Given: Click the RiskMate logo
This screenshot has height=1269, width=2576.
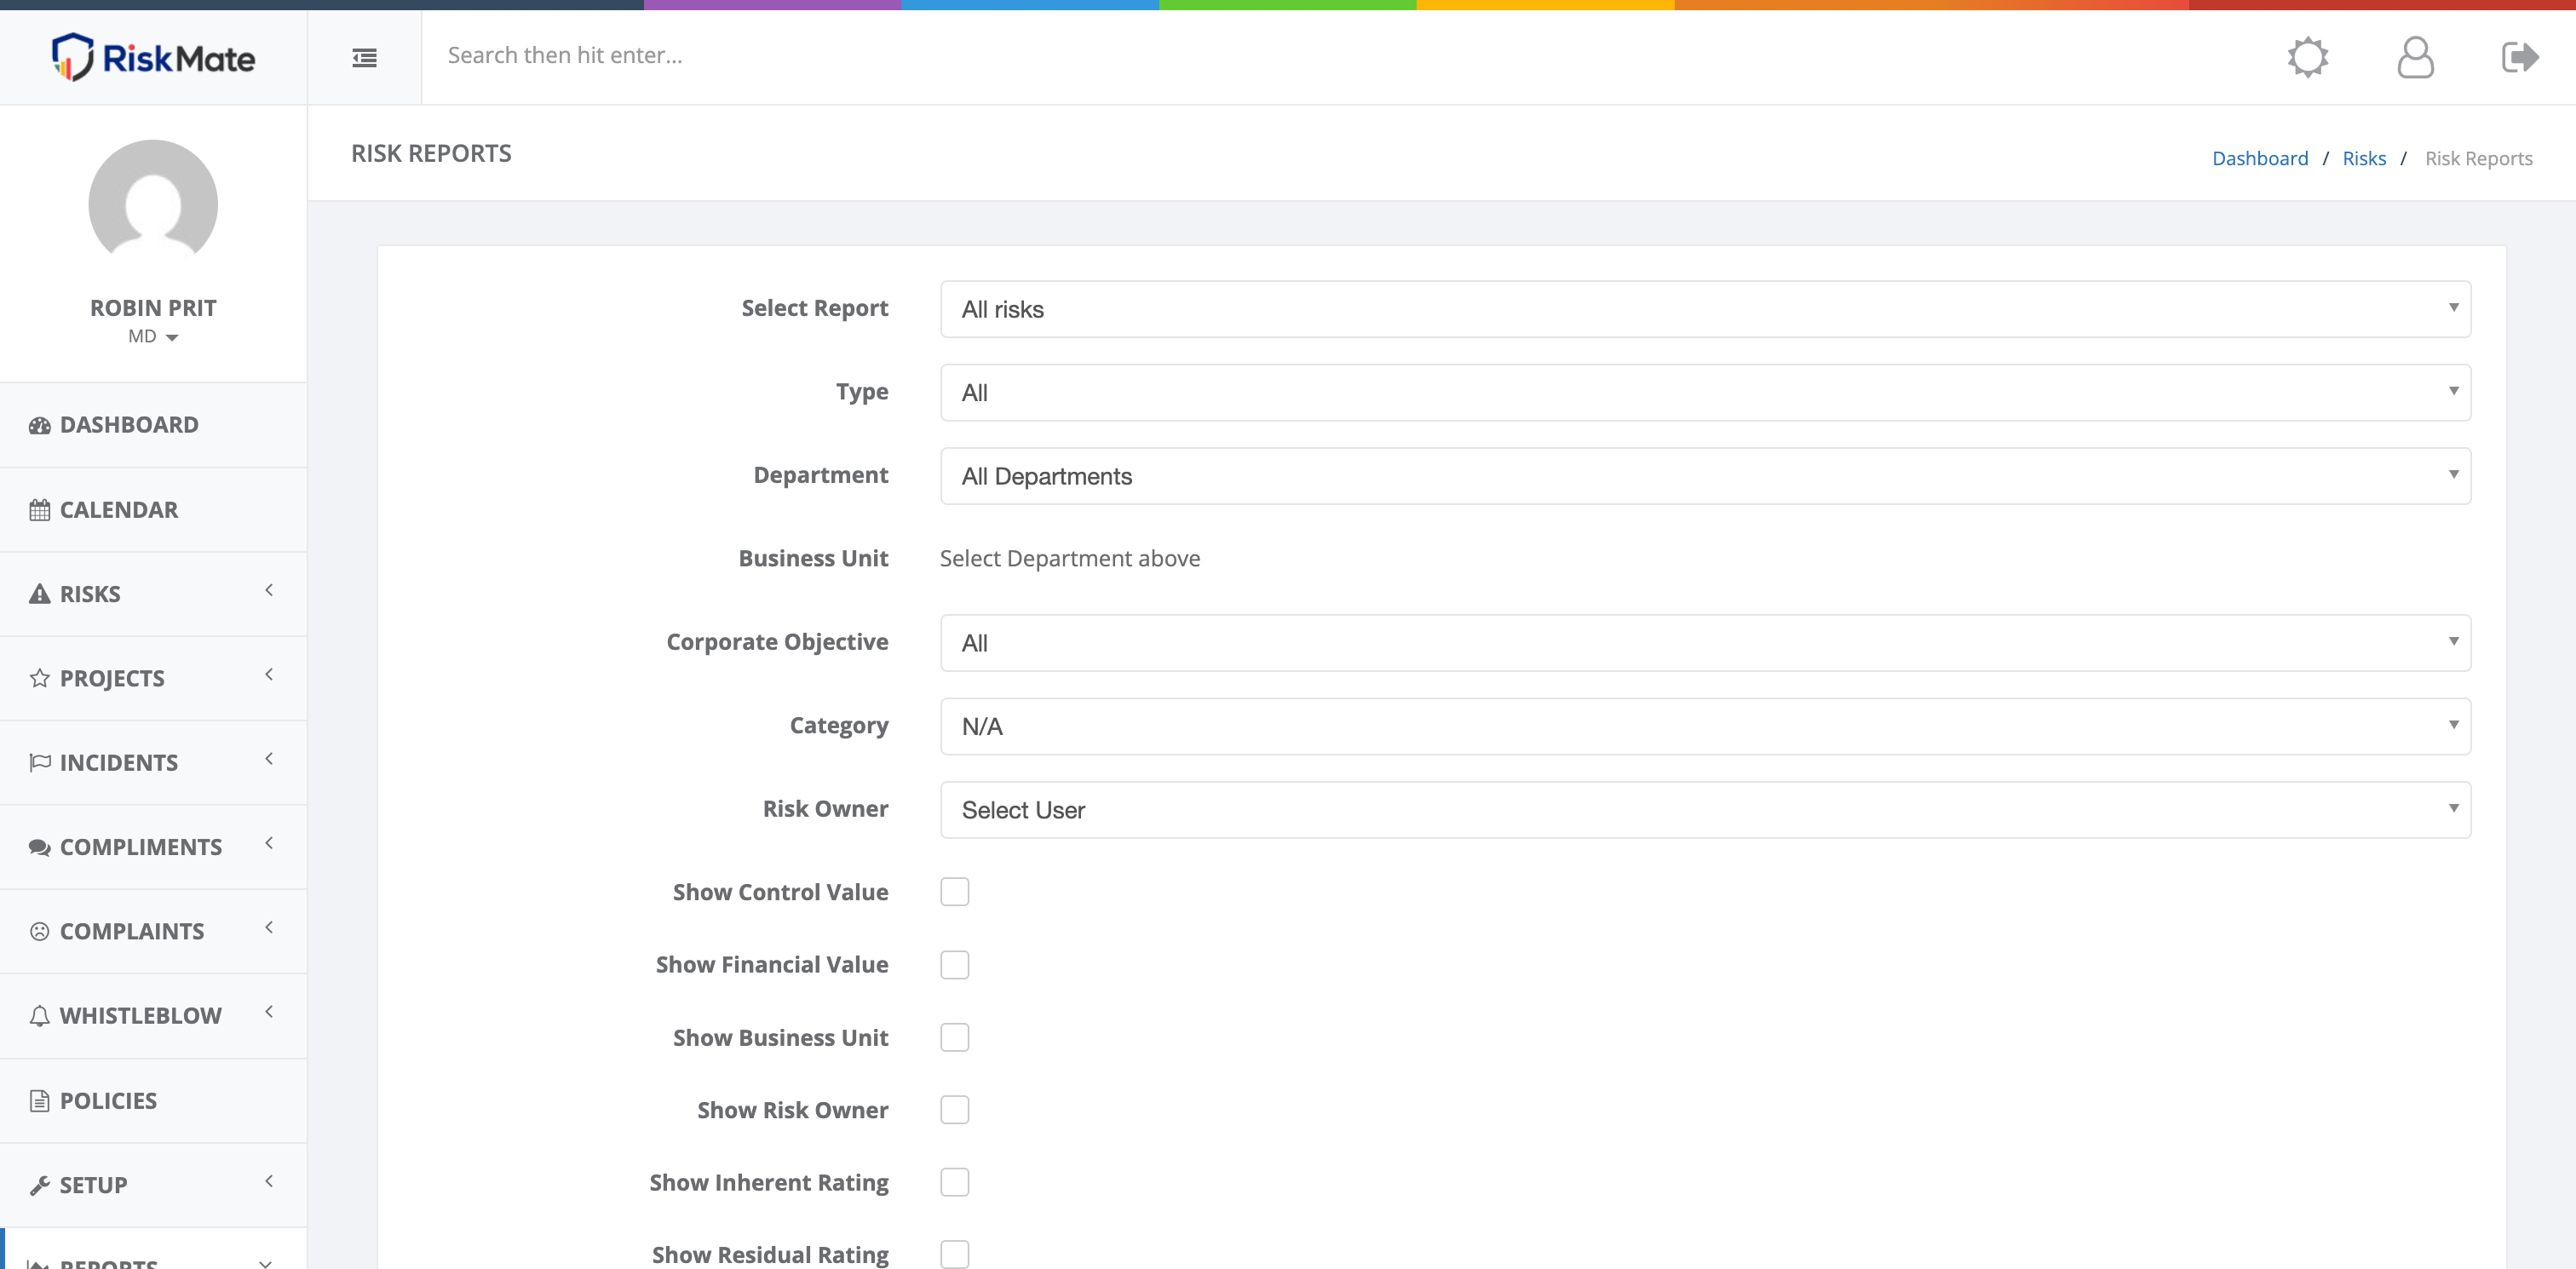Looking at the screenshot, I should click(x=153, y=57).
